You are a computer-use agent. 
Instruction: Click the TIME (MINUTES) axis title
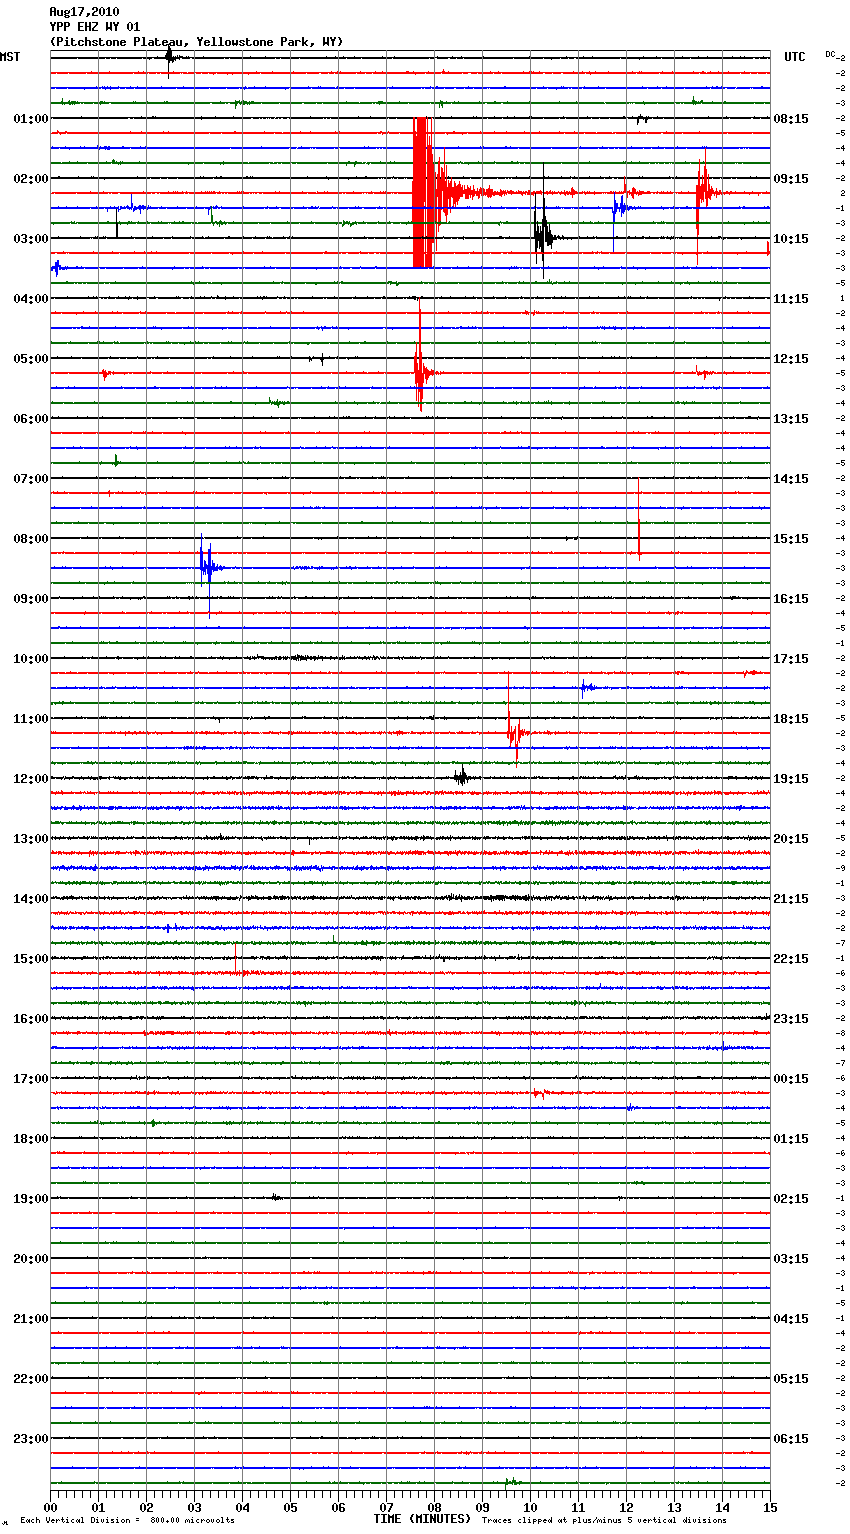coord(422,1518)
